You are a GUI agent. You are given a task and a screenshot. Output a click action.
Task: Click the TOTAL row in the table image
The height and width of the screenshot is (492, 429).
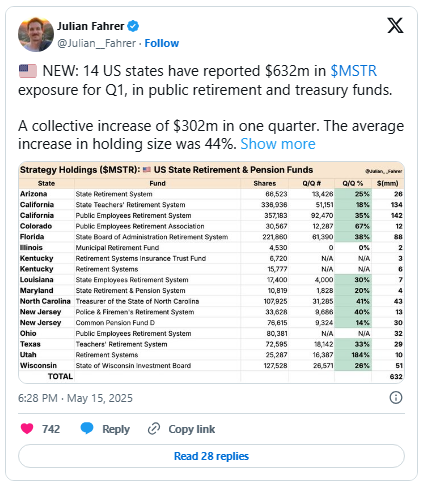211,376
